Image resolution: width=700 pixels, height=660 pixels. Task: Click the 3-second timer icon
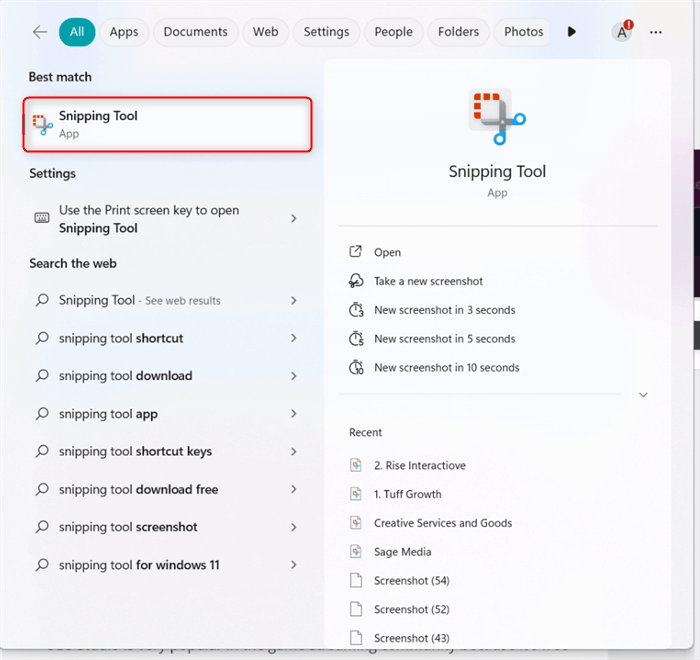(356, 309)
